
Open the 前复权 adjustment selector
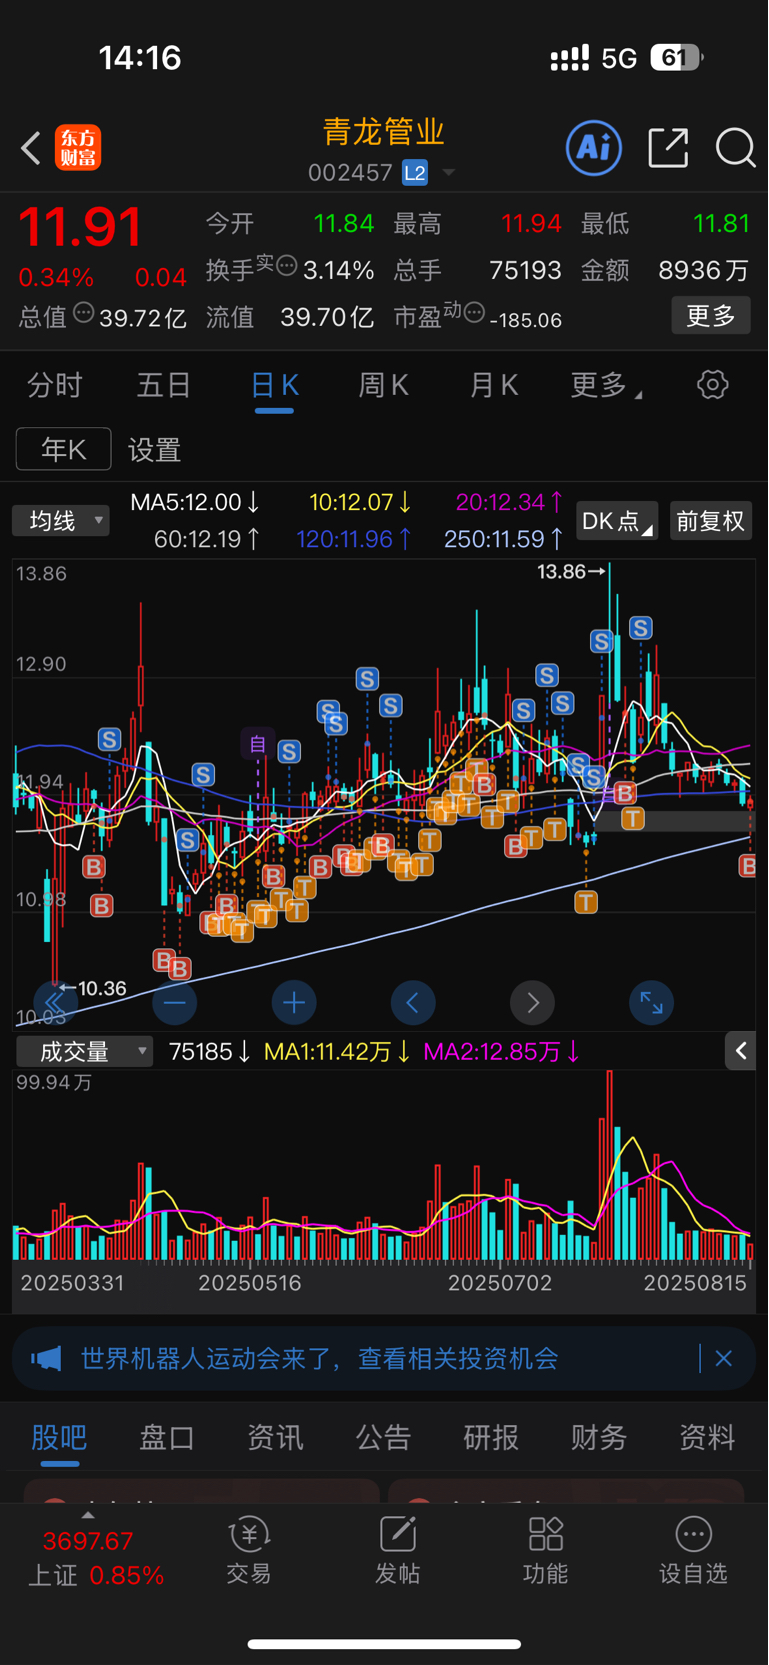(710, 521)
